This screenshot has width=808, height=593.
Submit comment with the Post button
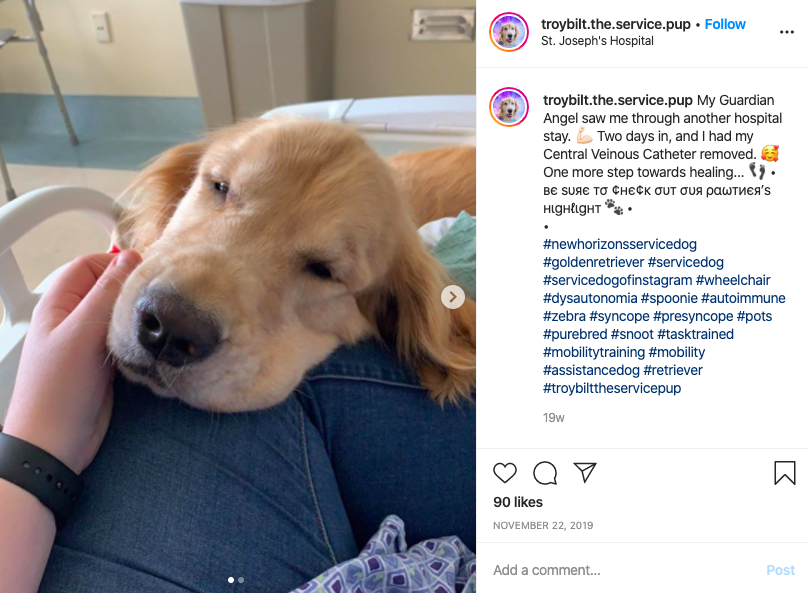click(x=780, y=570)
